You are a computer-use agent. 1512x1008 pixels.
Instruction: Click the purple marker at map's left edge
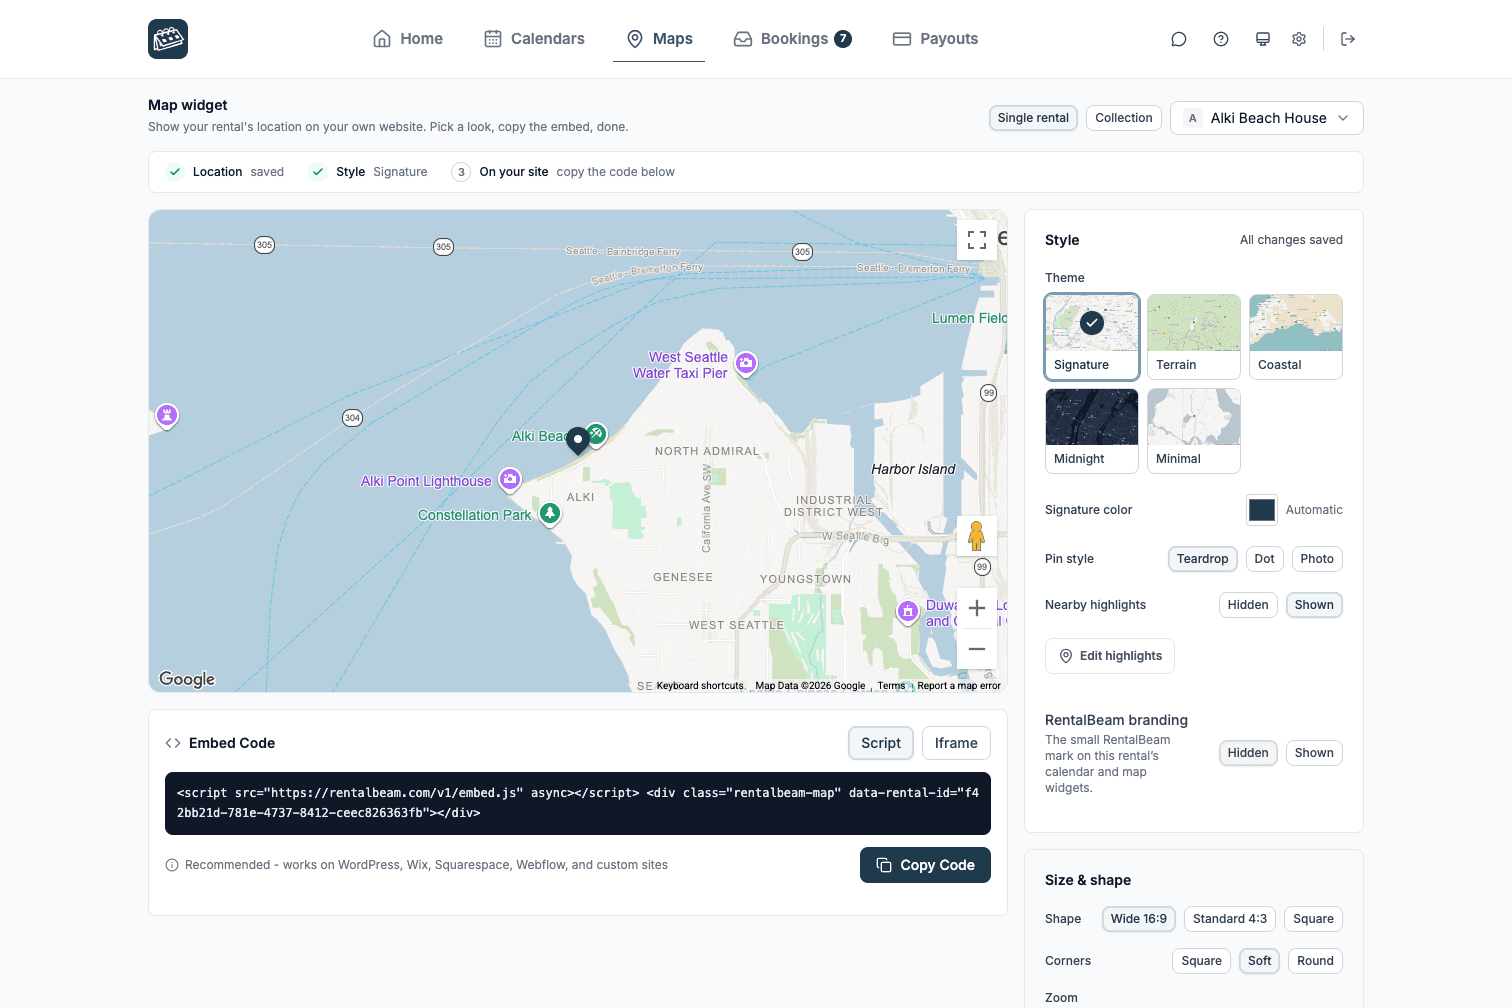pyautogui.click(x=167, y=415)
